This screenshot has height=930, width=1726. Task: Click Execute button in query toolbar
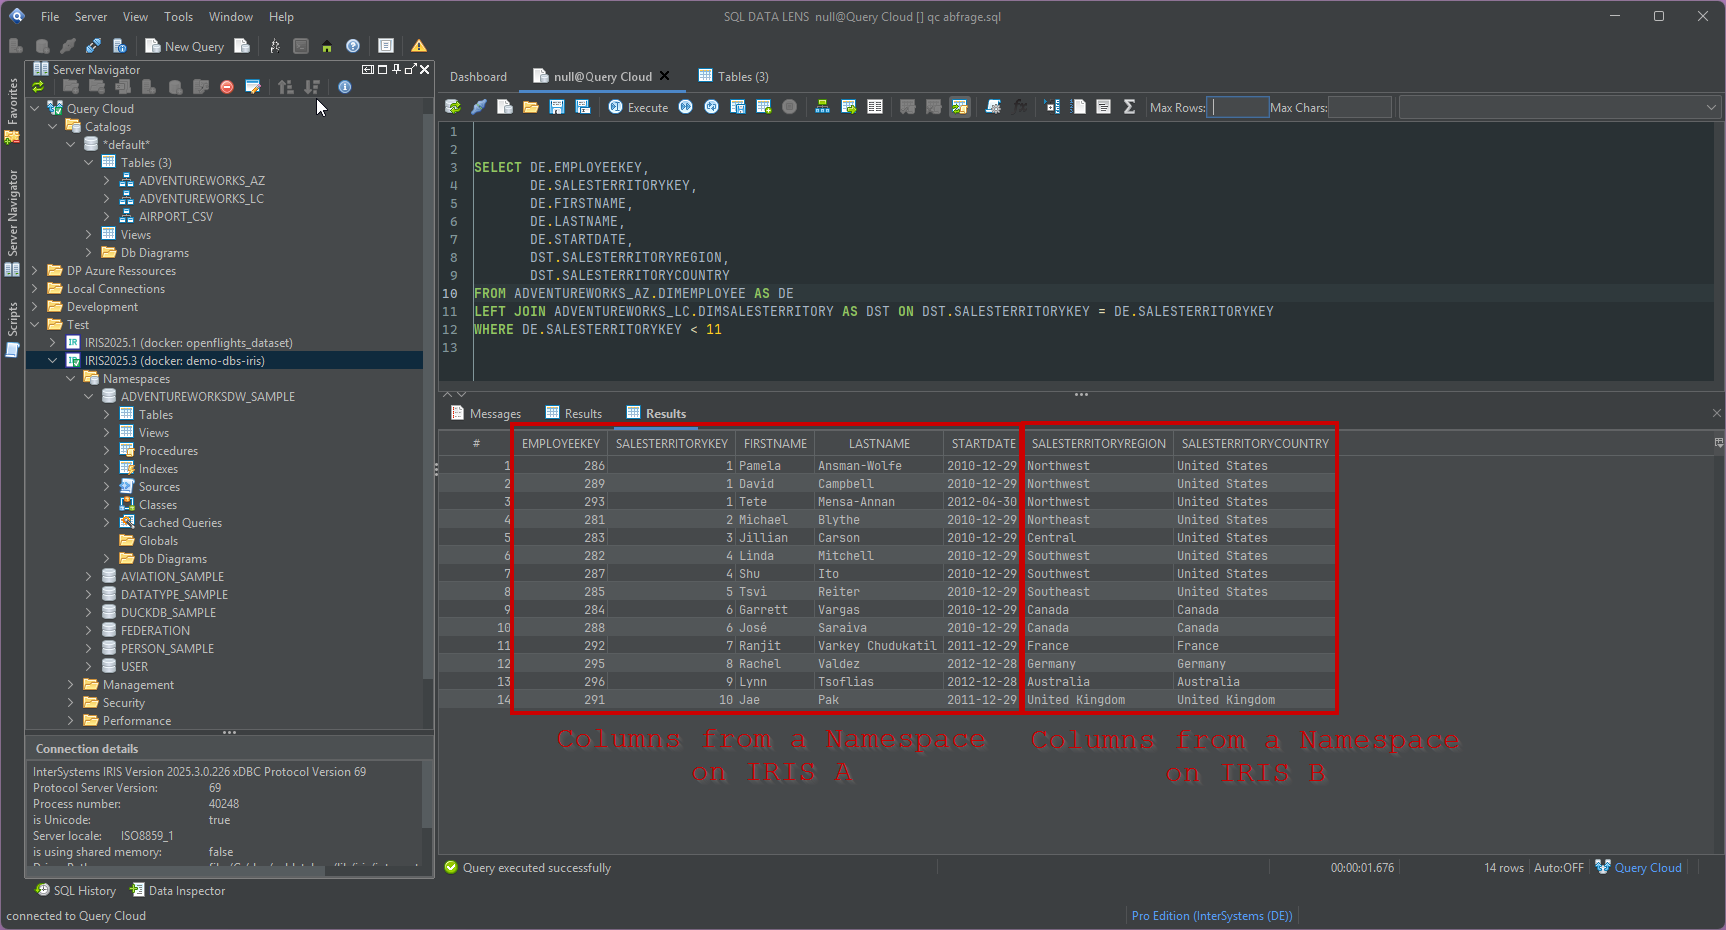click(x=638, y=107)
